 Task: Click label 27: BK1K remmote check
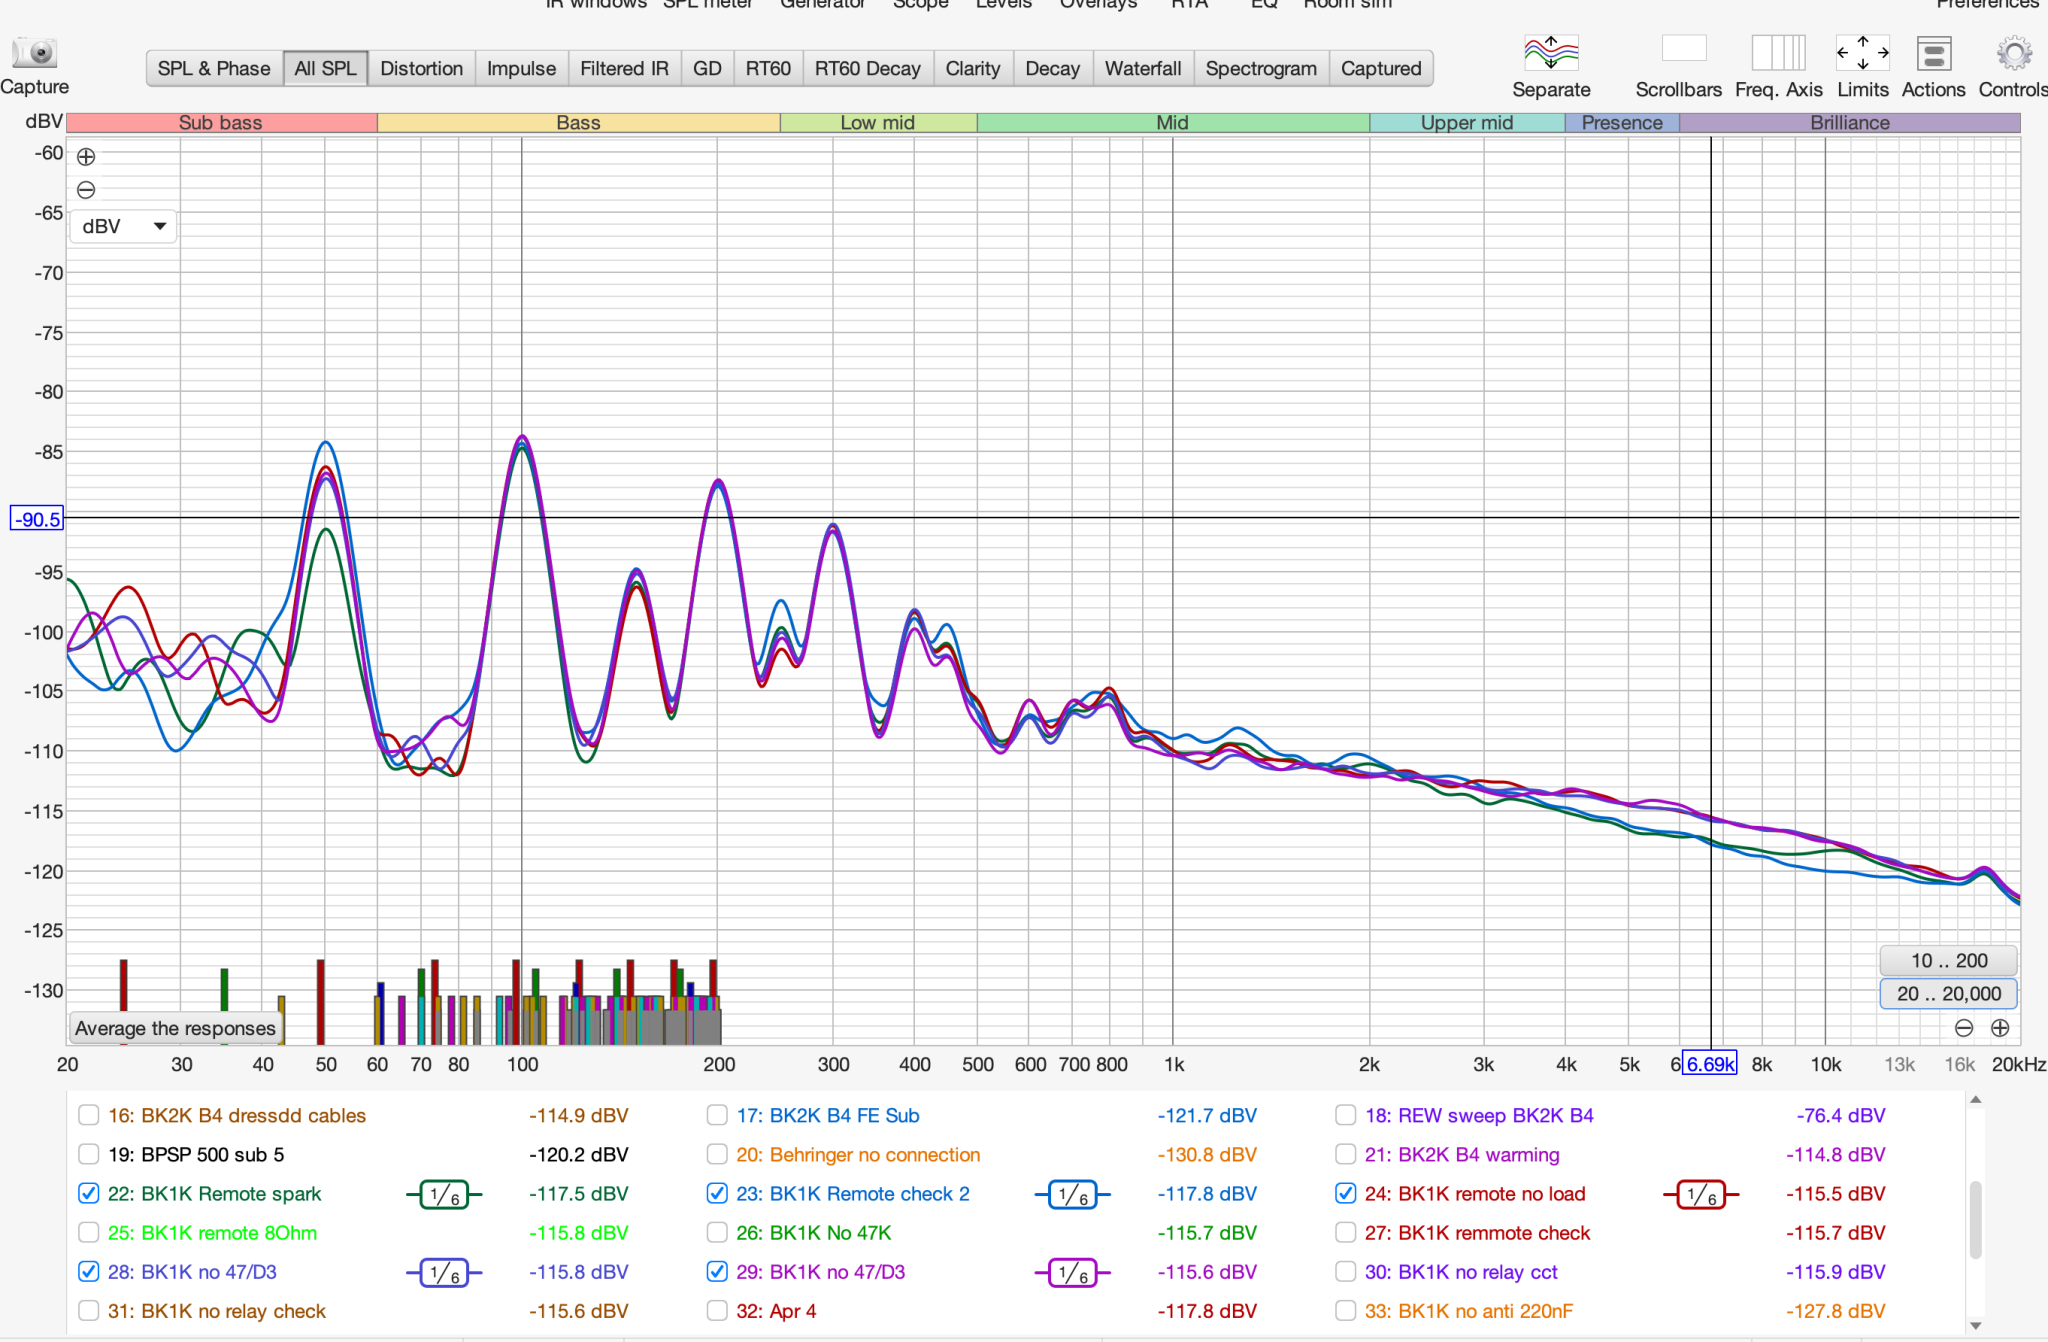[x=1477, y=1233]
